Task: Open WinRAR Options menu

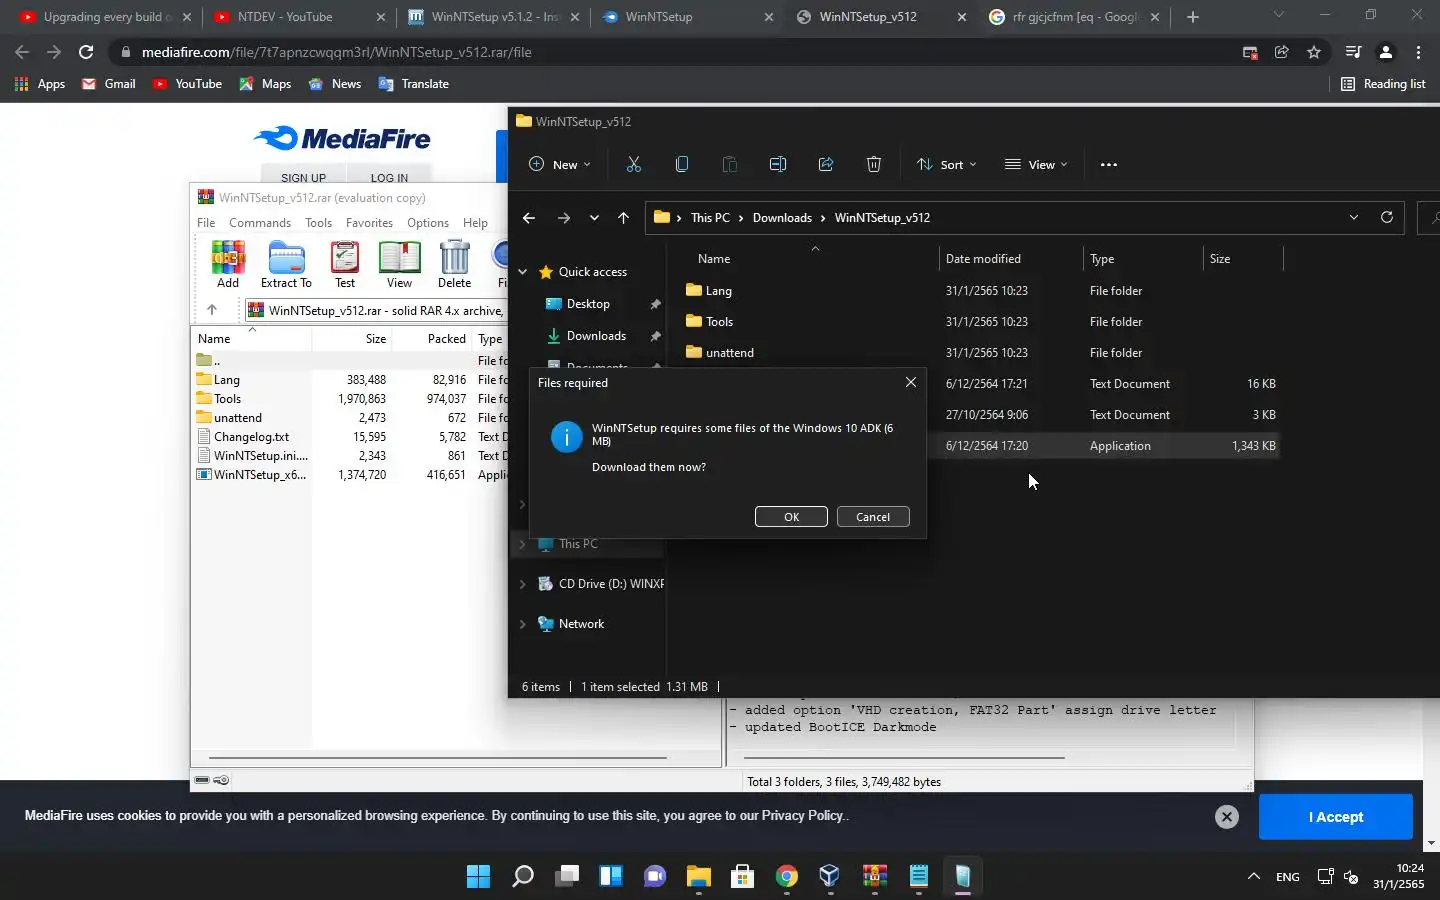Action: (x=428, y=223)
